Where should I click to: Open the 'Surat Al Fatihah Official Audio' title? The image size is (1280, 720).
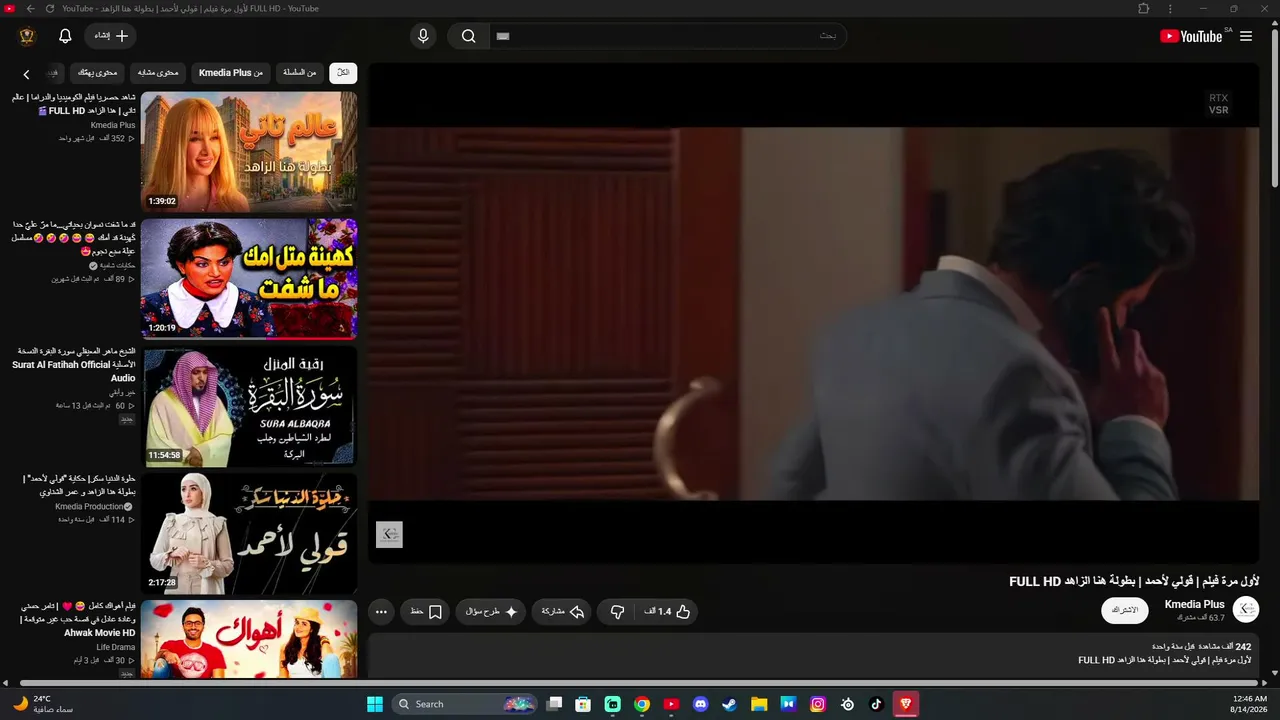pos(74,365)
